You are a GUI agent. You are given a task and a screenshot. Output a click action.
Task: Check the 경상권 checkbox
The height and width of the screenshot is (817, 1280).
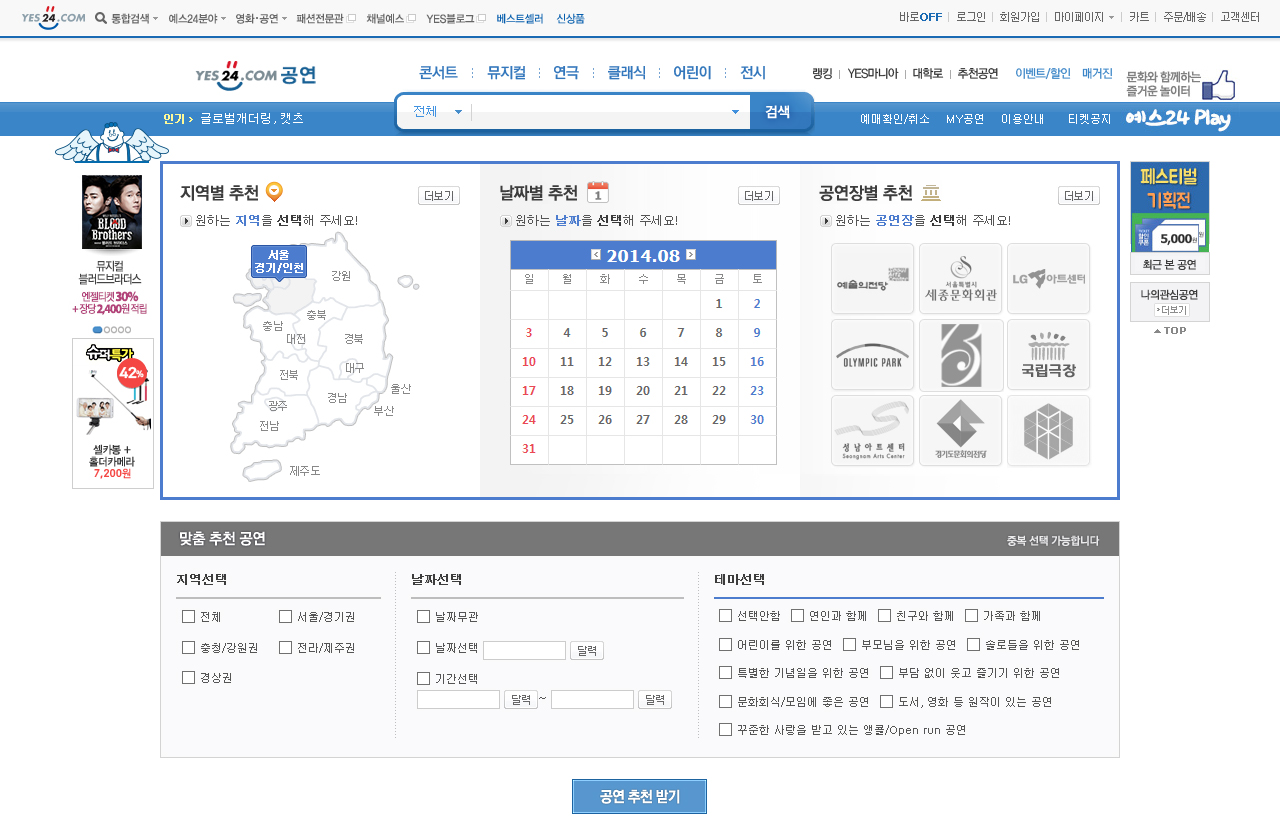point(188,677)
